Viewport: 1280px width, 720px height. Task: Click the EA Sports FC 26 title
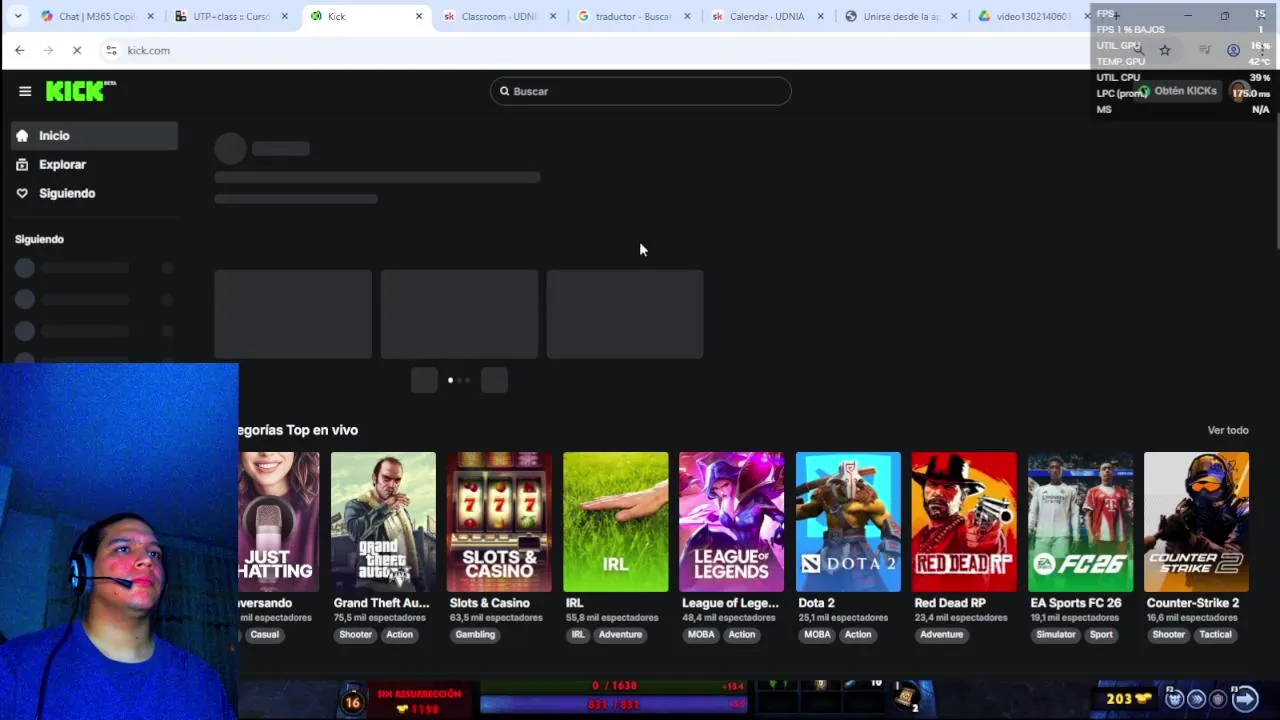click(1076, 603)
